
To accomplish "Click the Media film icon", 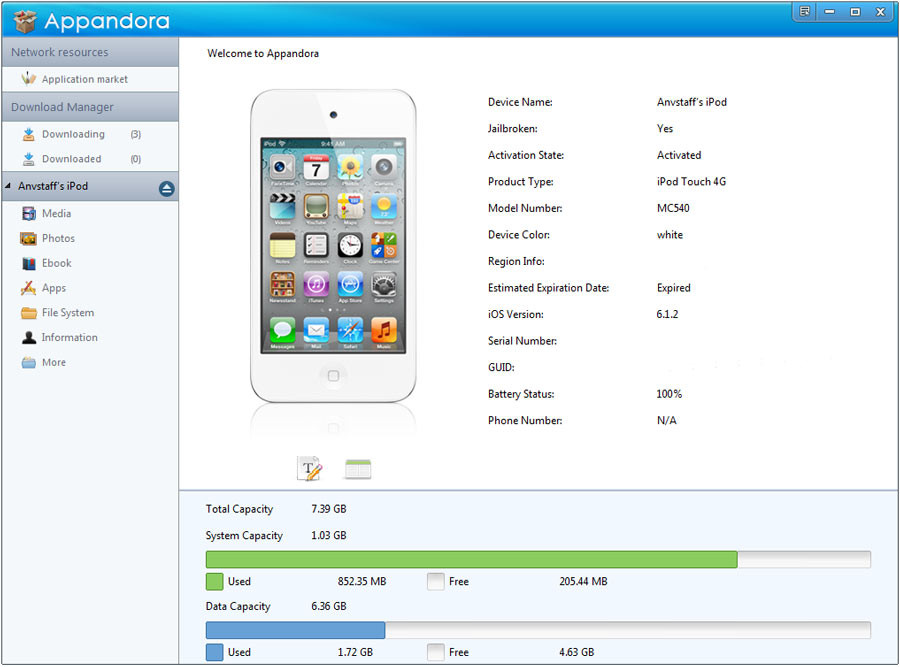I will pos(28,214).
